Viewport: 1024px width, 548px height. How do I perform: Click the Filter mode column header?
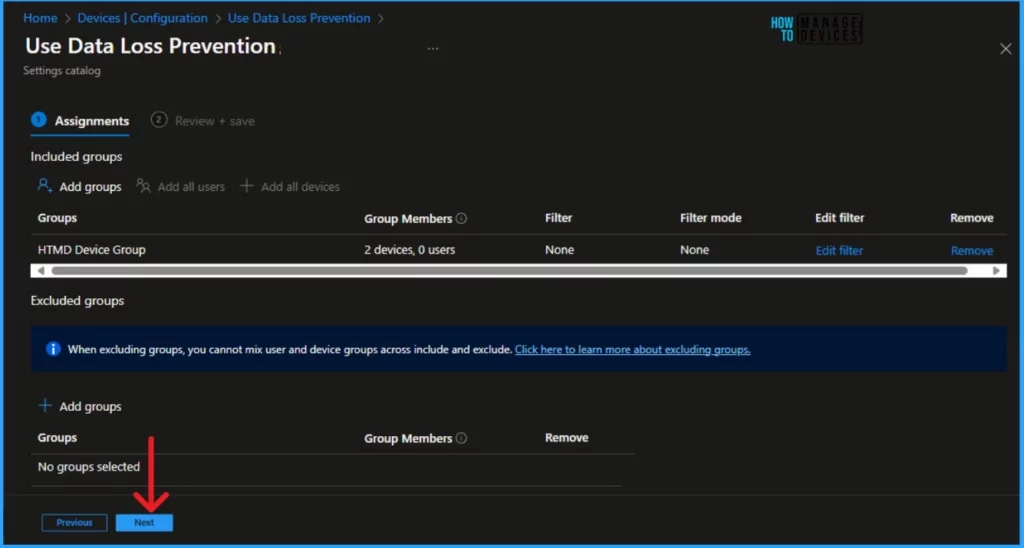click(711, 218)
